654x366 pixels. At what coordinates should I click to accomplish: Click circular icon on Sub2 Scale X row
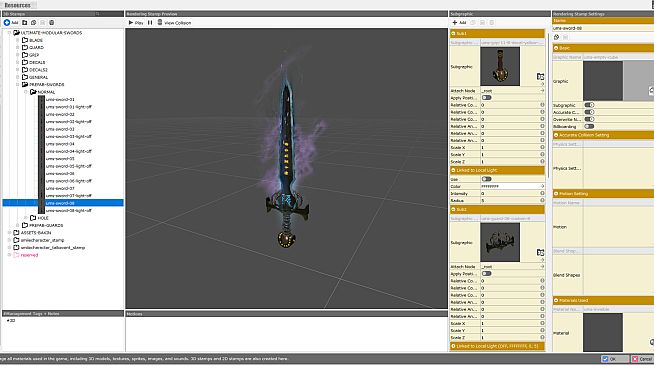542,323
